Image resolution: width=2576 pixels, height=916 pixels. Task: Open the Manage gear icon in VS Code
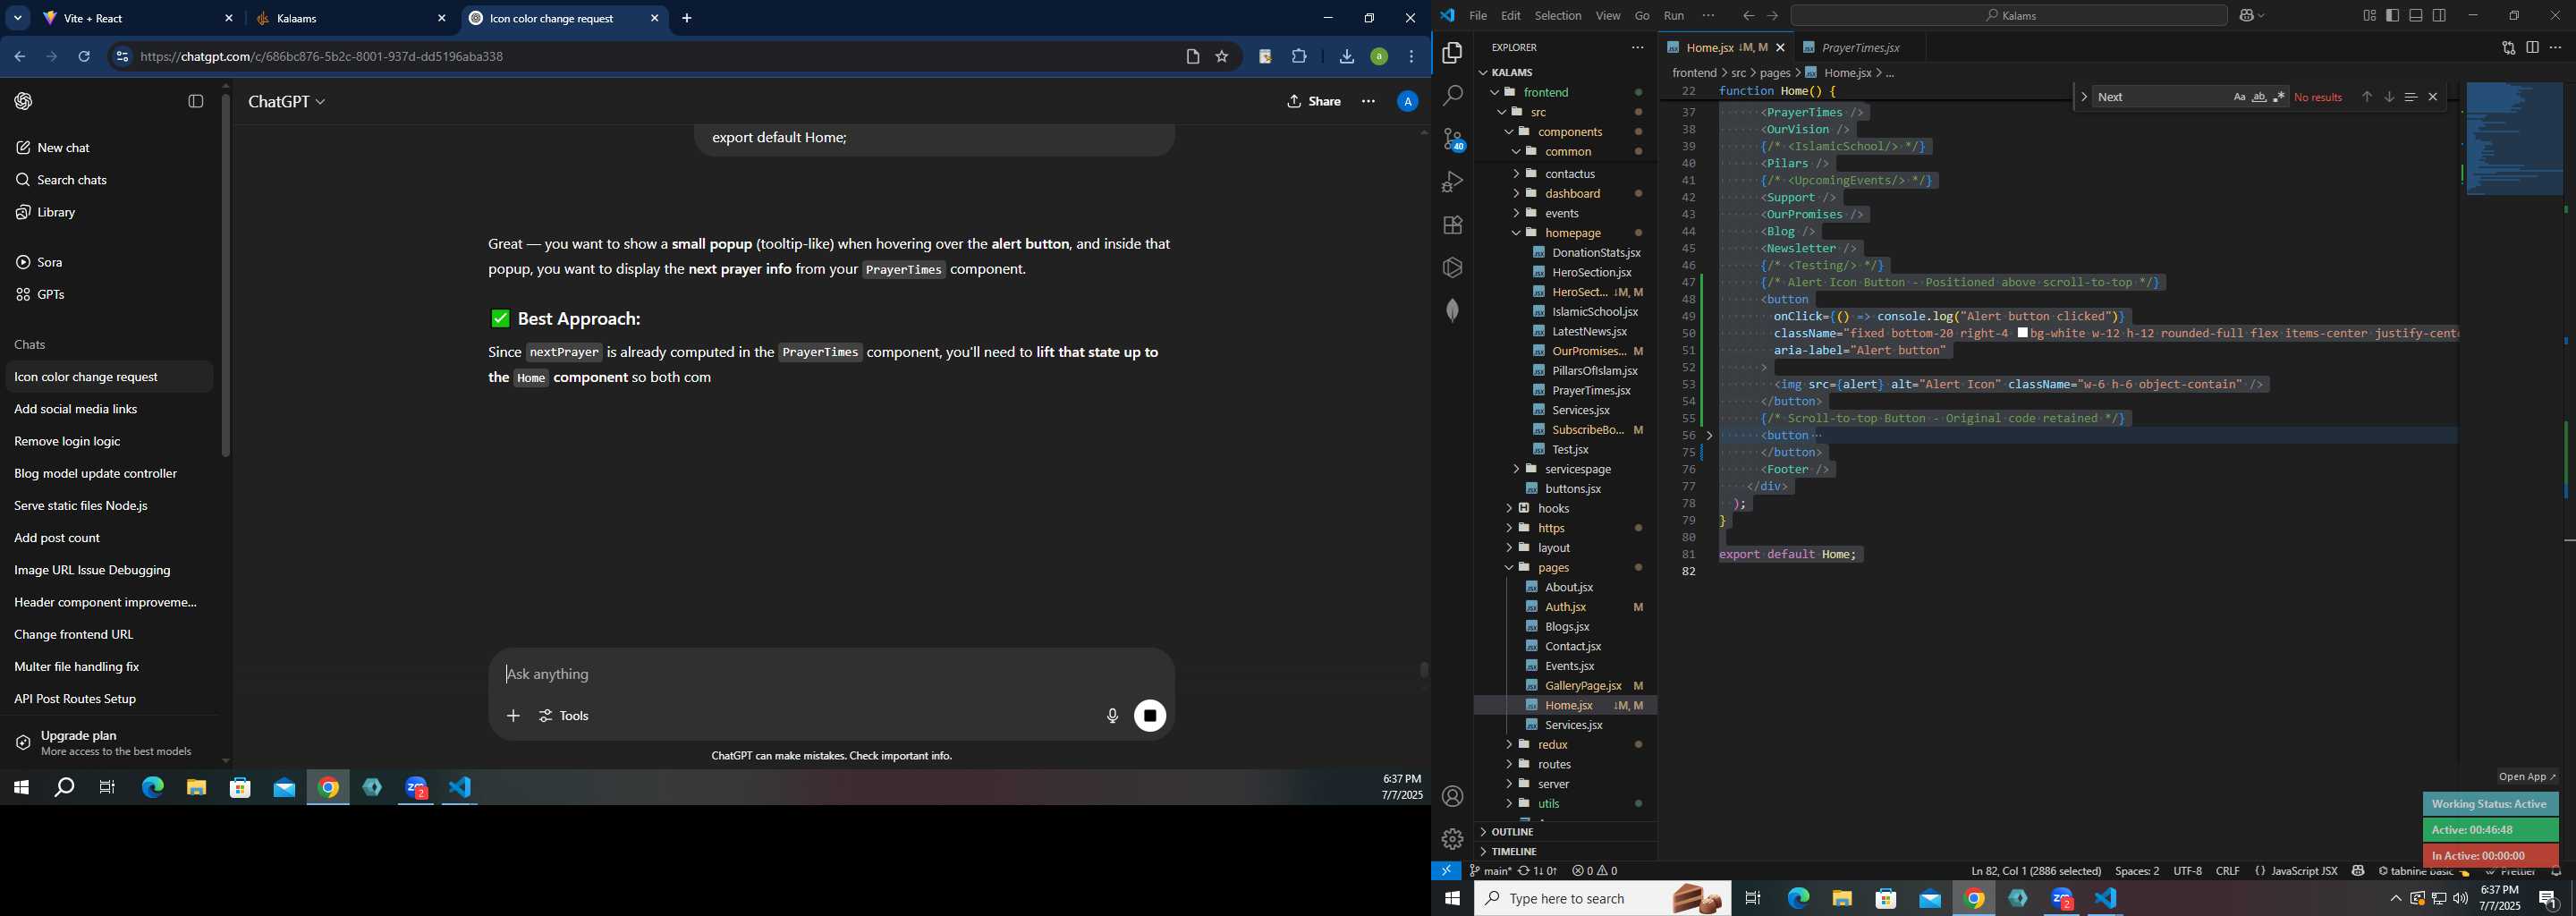click(x=1452, y=839)
